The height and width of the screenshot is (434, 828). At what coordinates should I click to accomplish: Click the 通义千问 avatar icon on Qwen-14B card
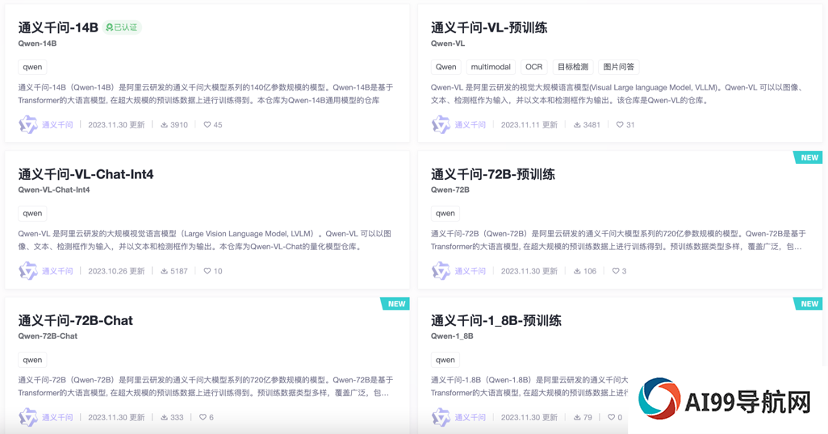[28, 125]
